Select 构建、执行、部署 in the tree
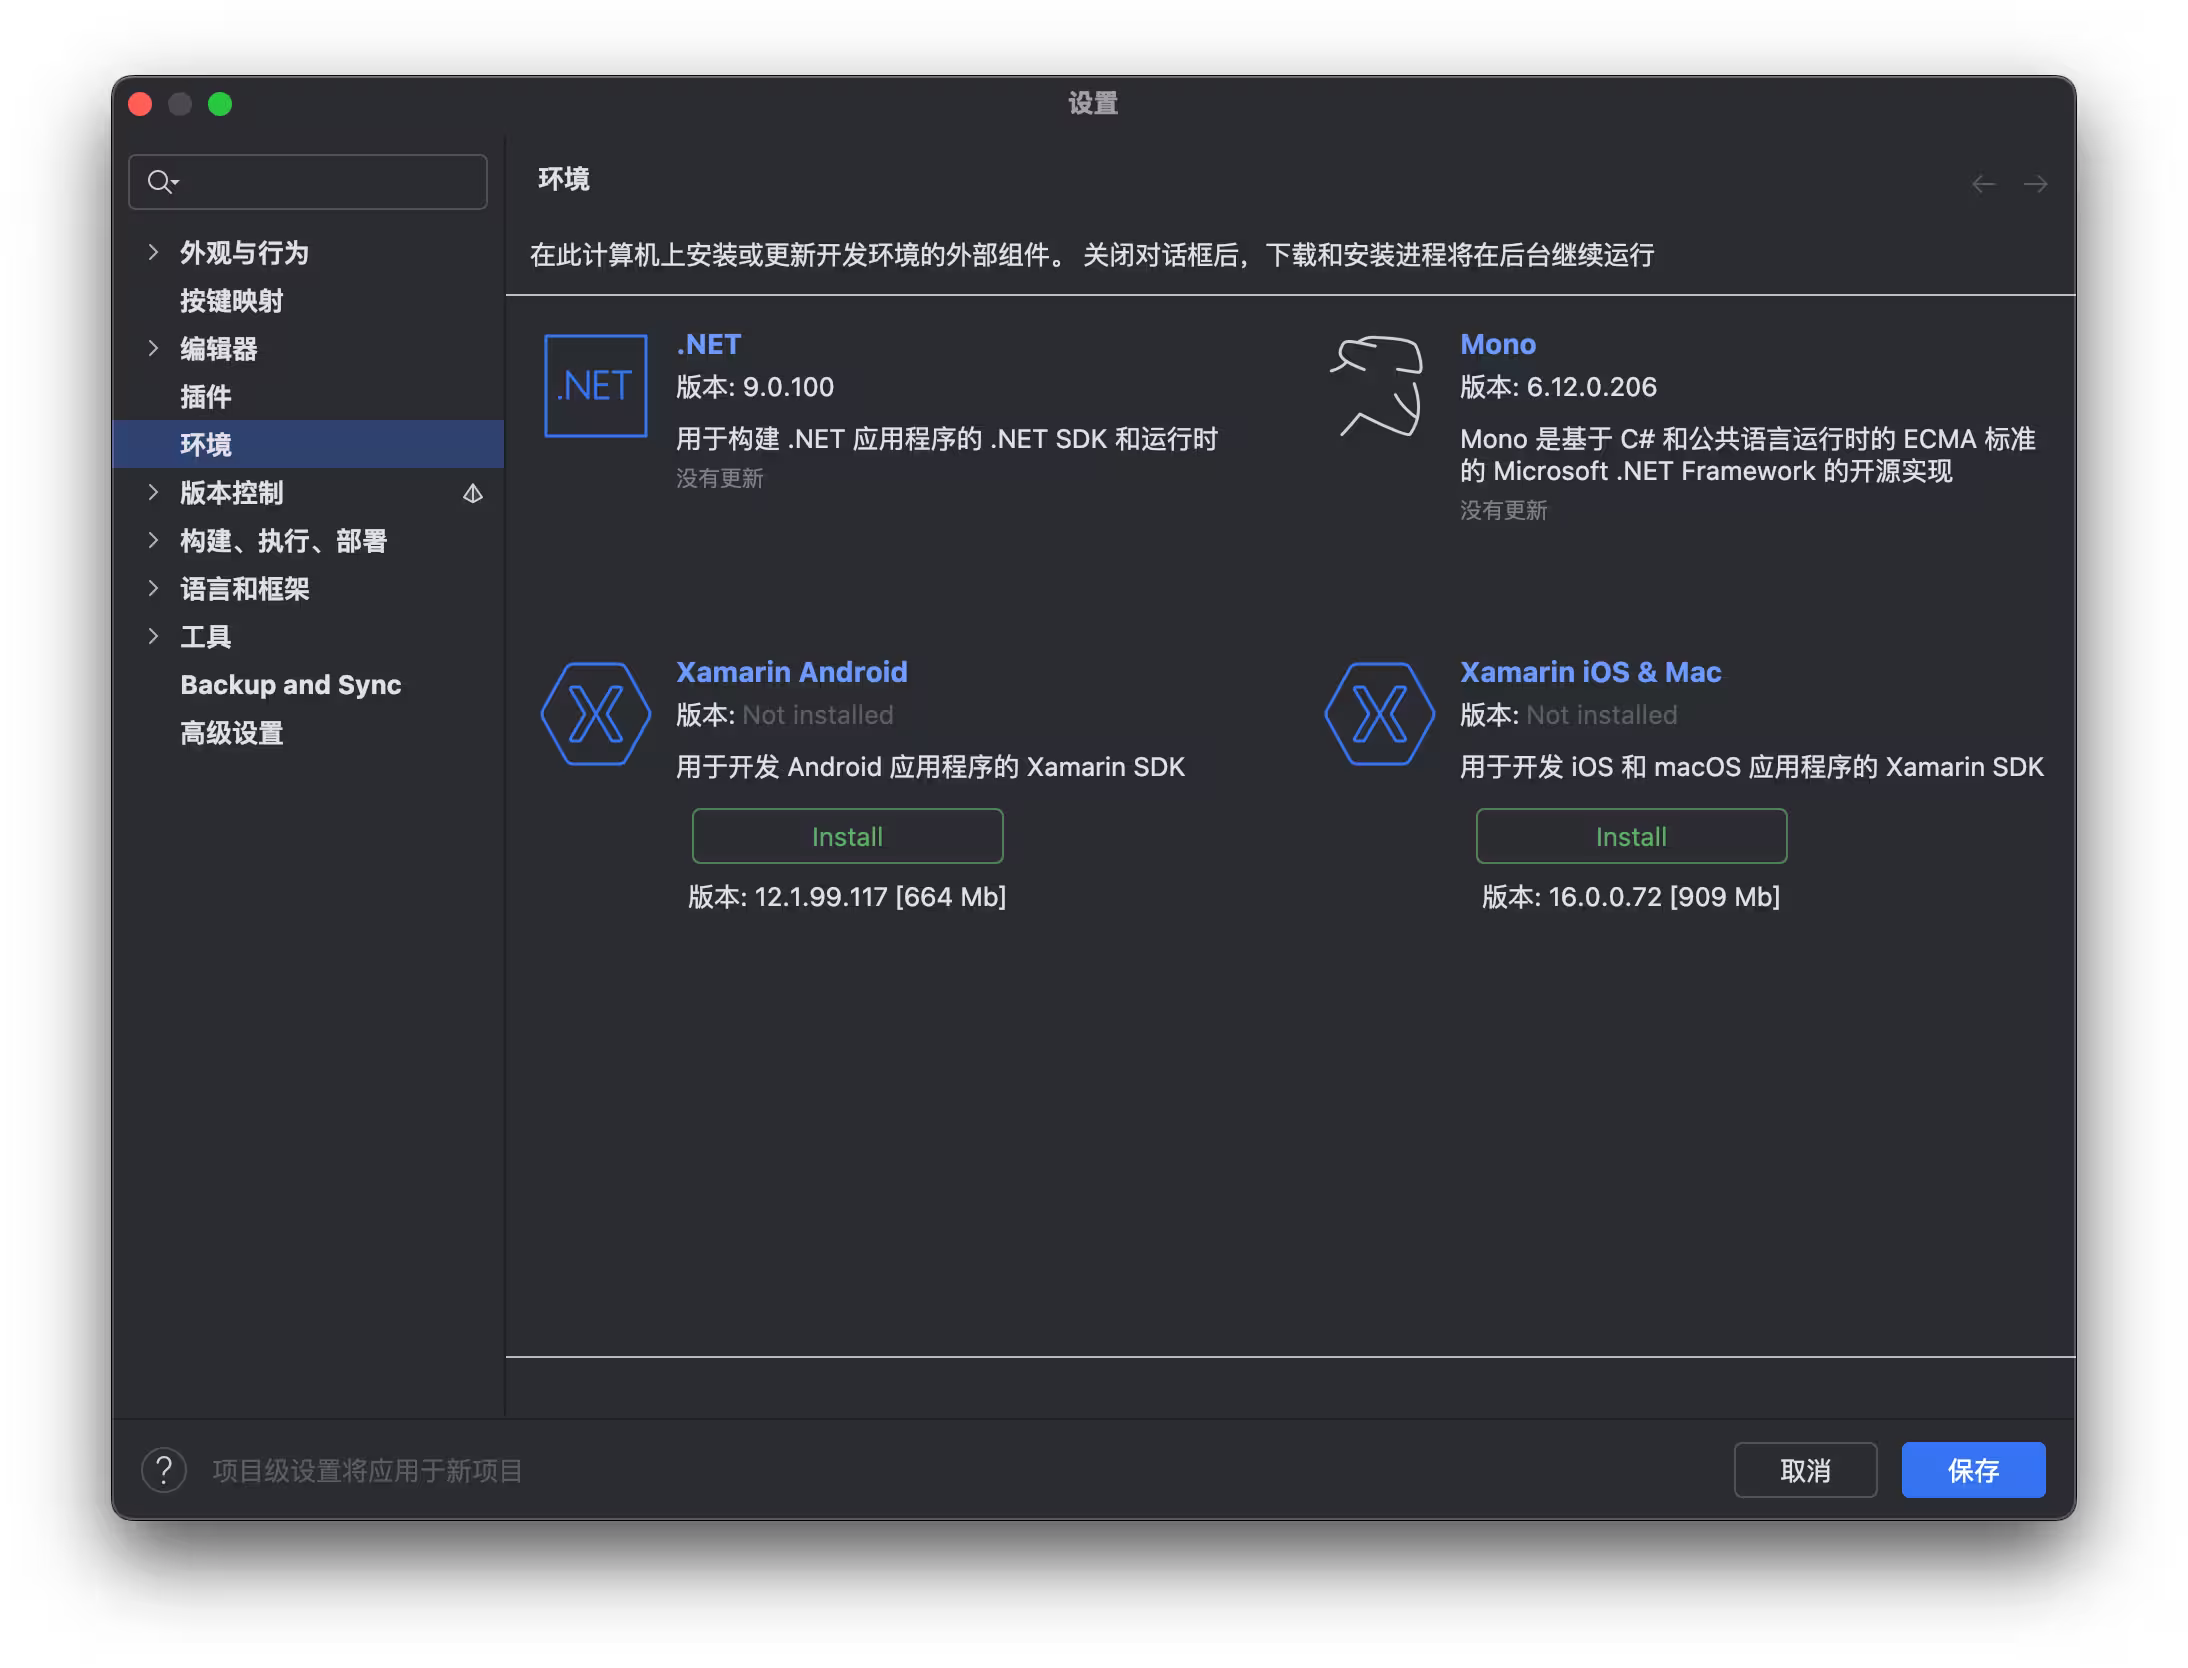Screen dimensions: 2188x1668 (x=283, y=540)
